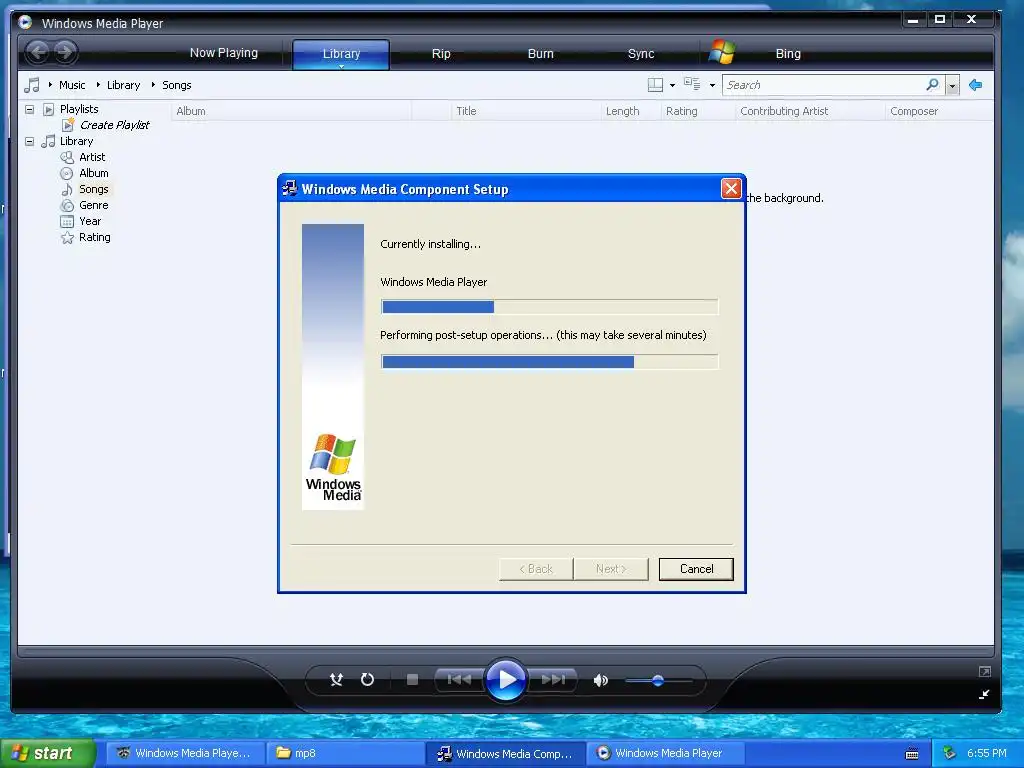This screenshot has height=768, width=1024.
Task: Switch to full screen view icon
Action: click(985, 671)
